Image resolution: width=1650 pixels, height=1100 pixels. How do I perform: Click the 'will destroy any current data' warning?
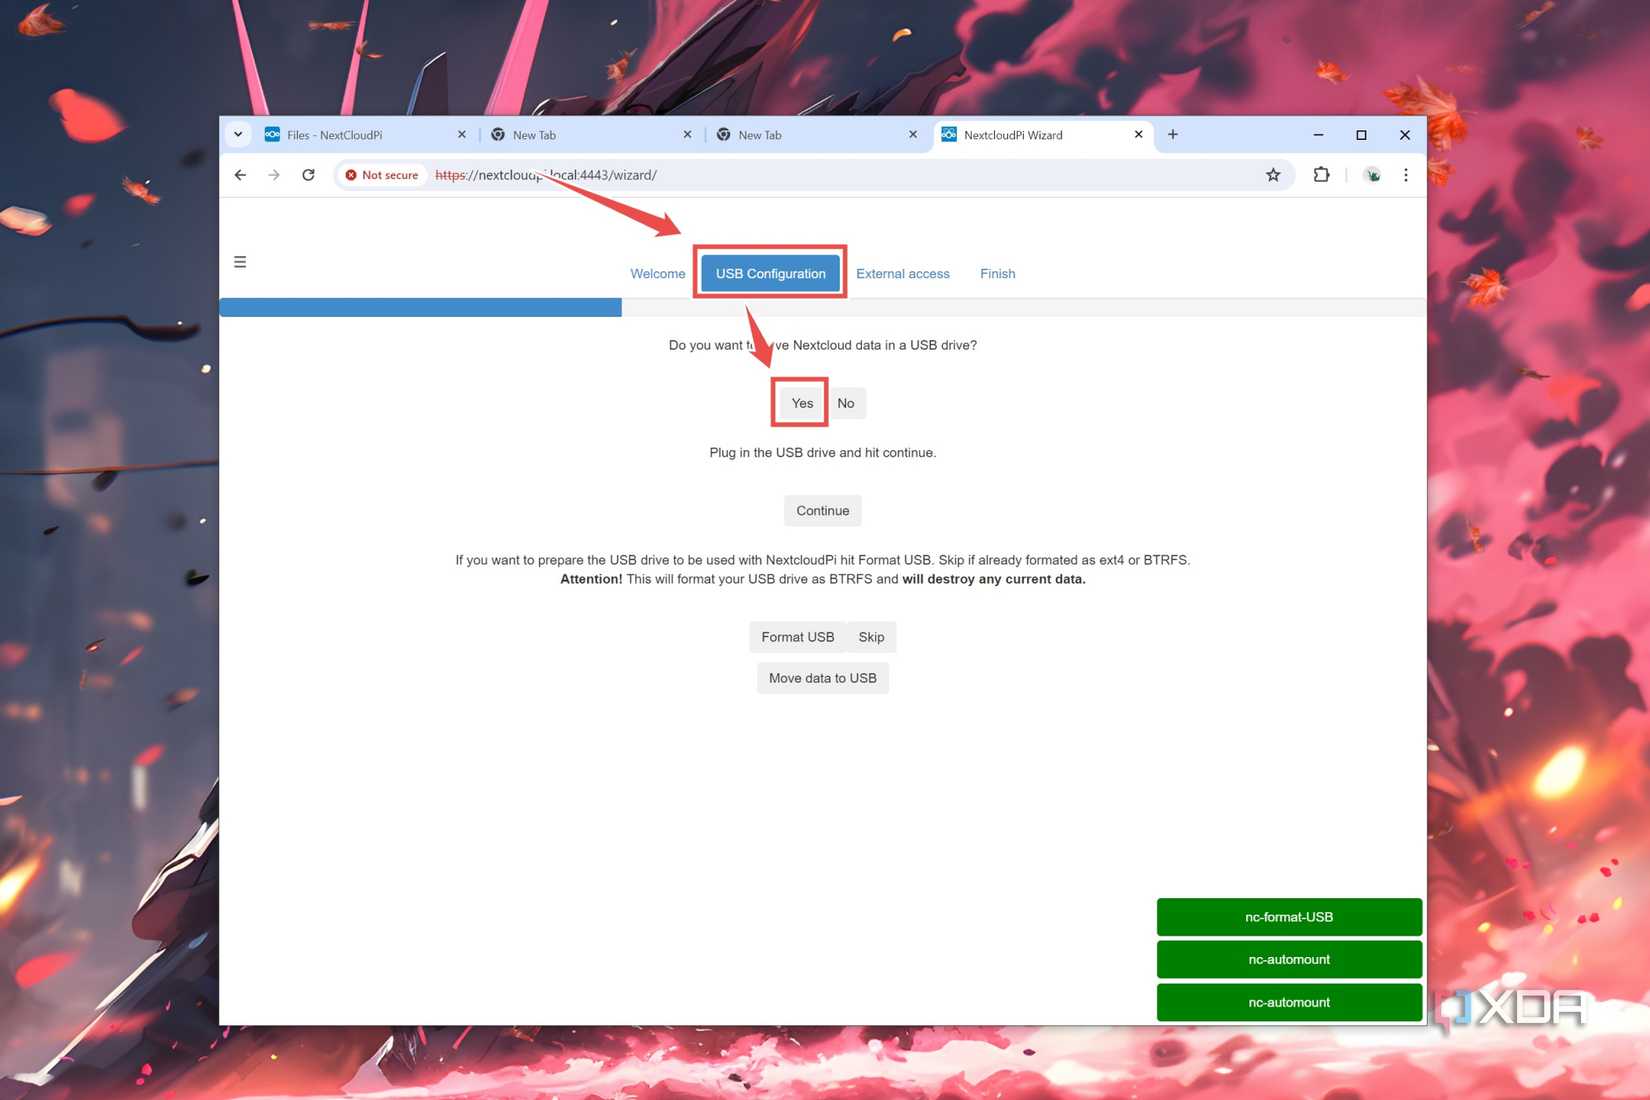[x=994, y=579]
